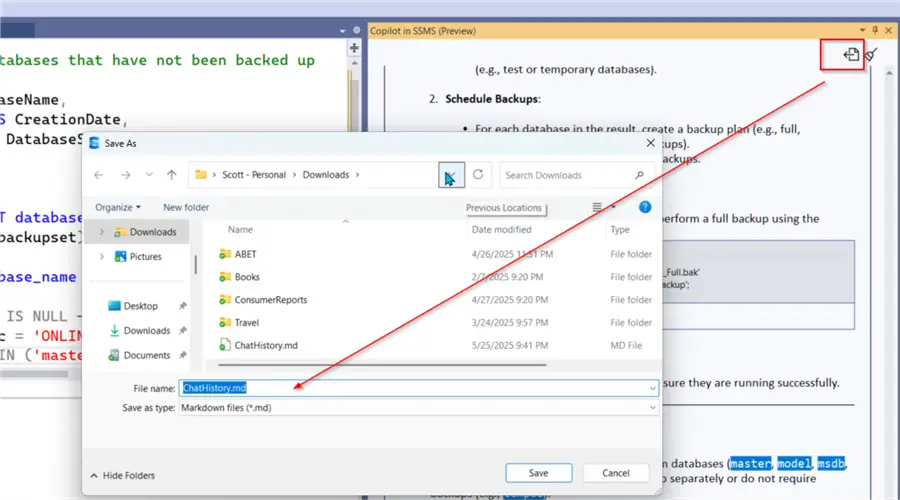Image resolution: width=900 pixels, height=500 pixels.
Task: Click Downloads breadcrumb in address bar
Action: click(x=326, y=175)
